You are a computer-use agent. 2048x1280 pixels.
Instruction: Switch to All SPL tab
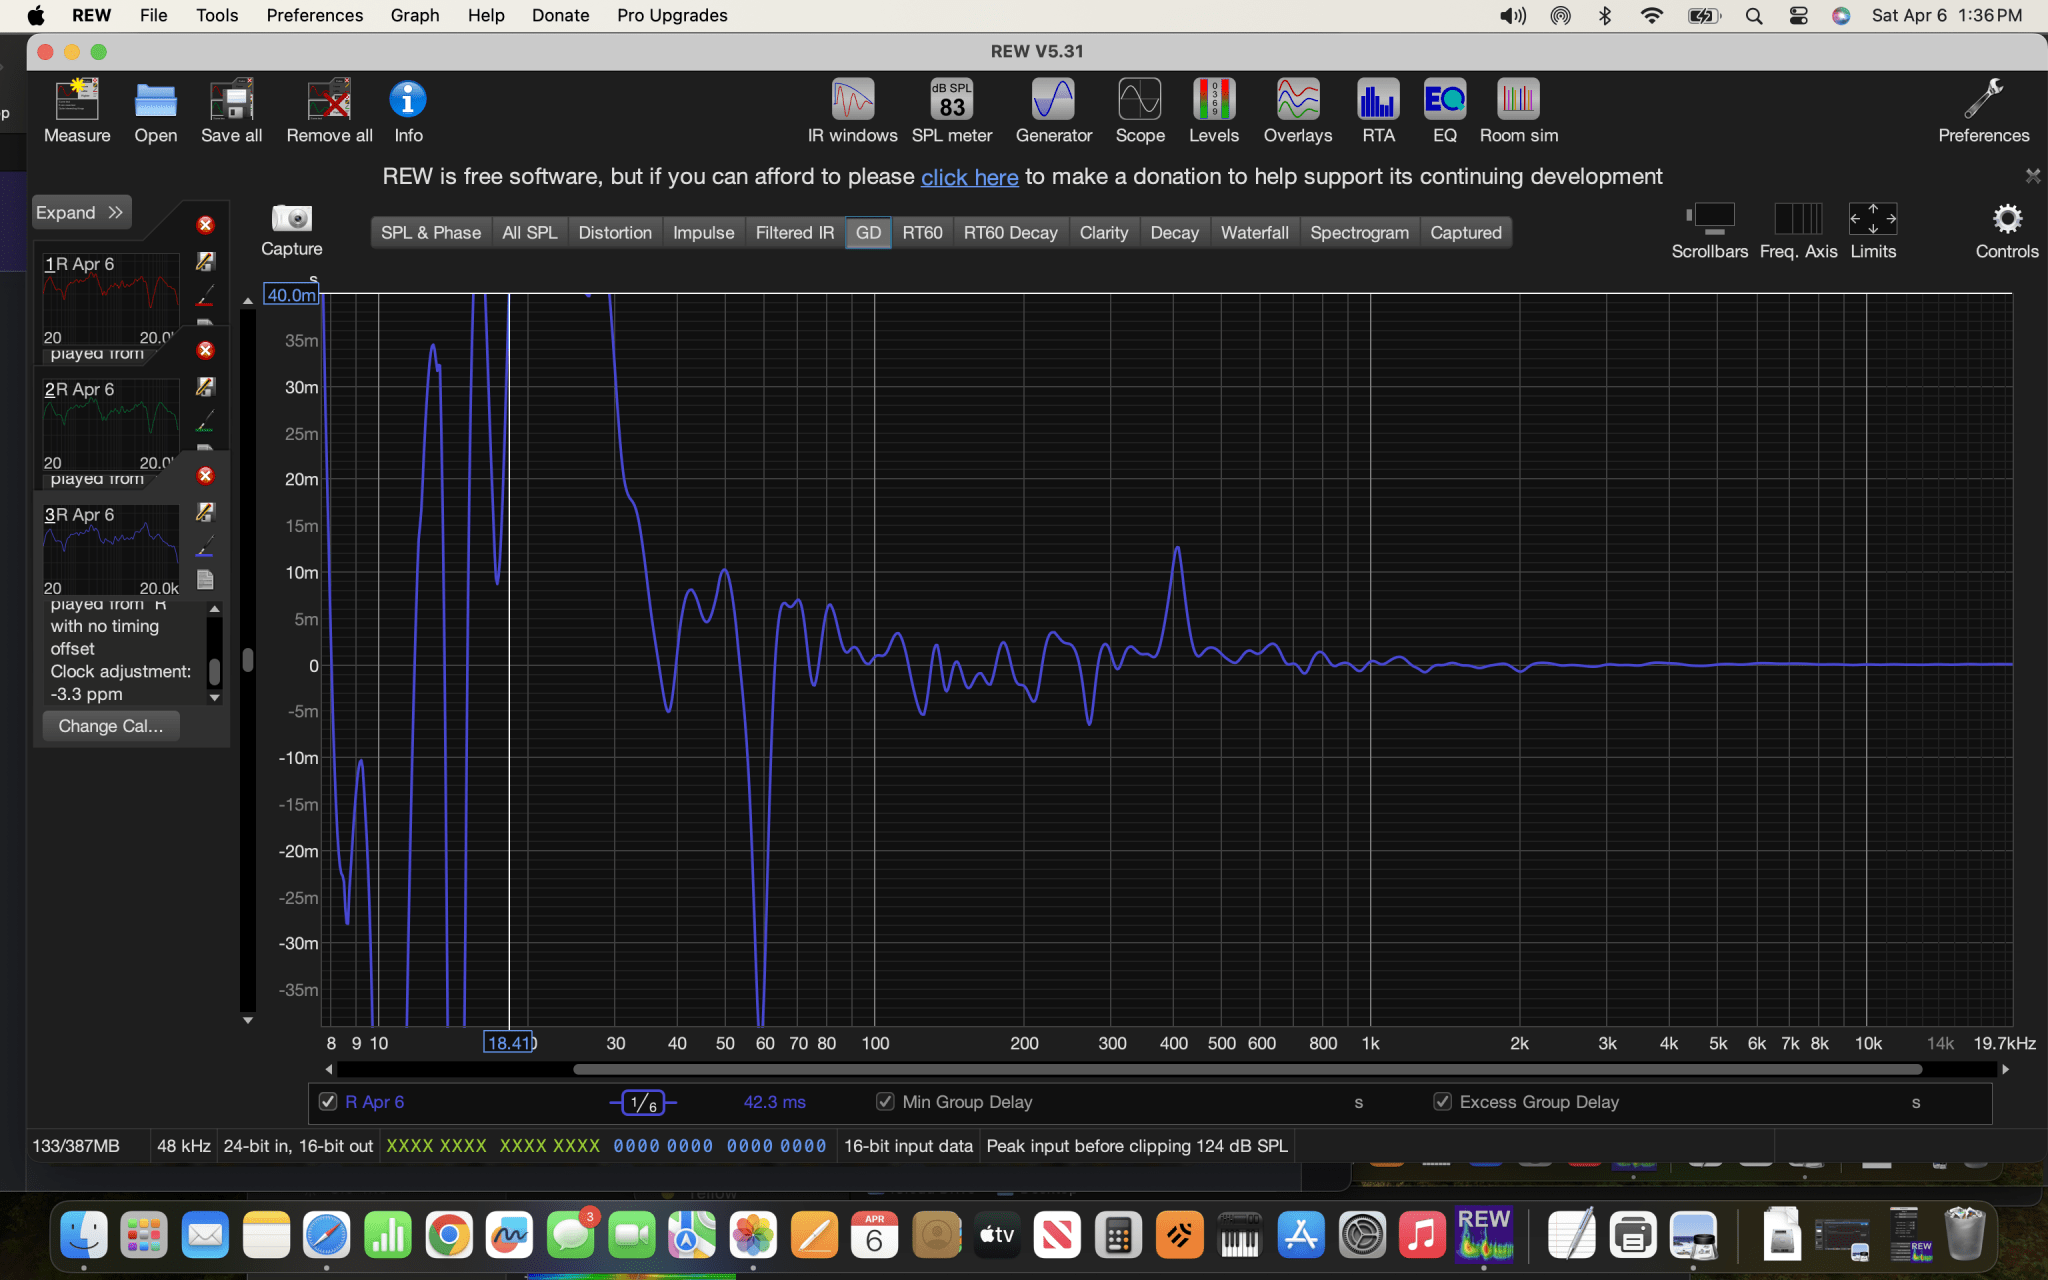coord(529,232)
